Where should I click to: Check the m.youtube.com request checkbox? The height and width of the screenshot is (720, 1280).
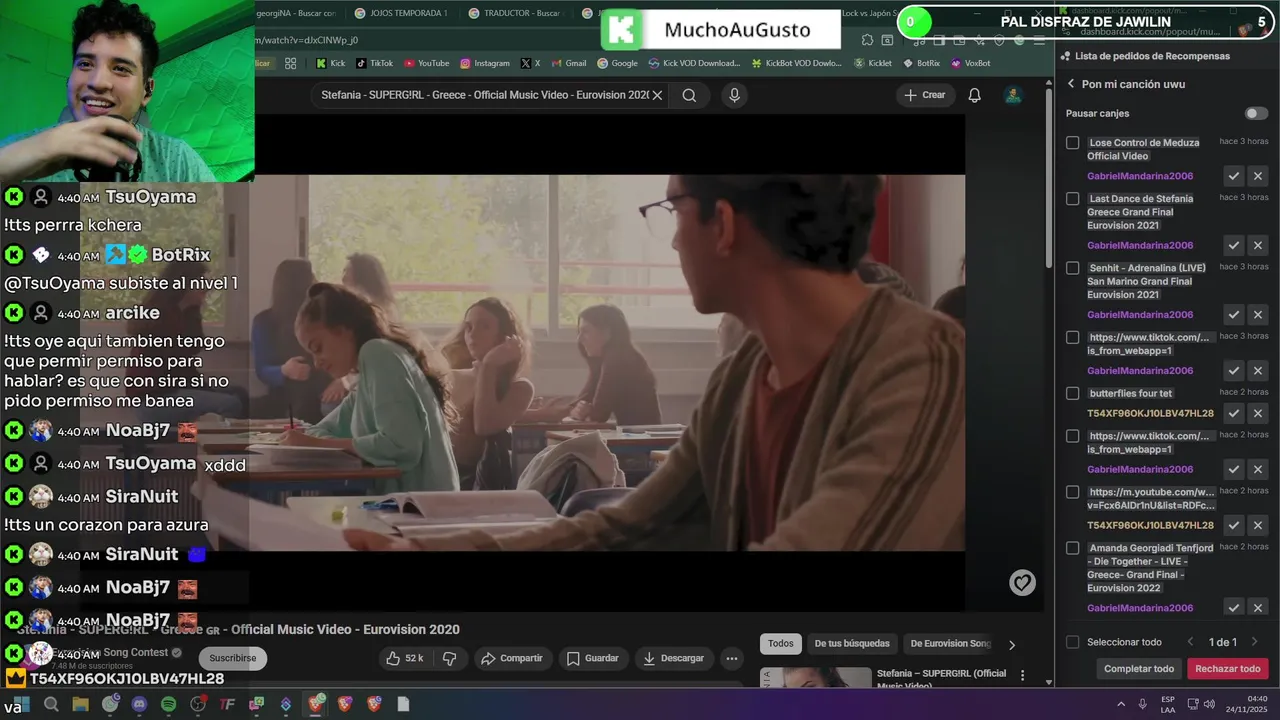coord(1073,492)
